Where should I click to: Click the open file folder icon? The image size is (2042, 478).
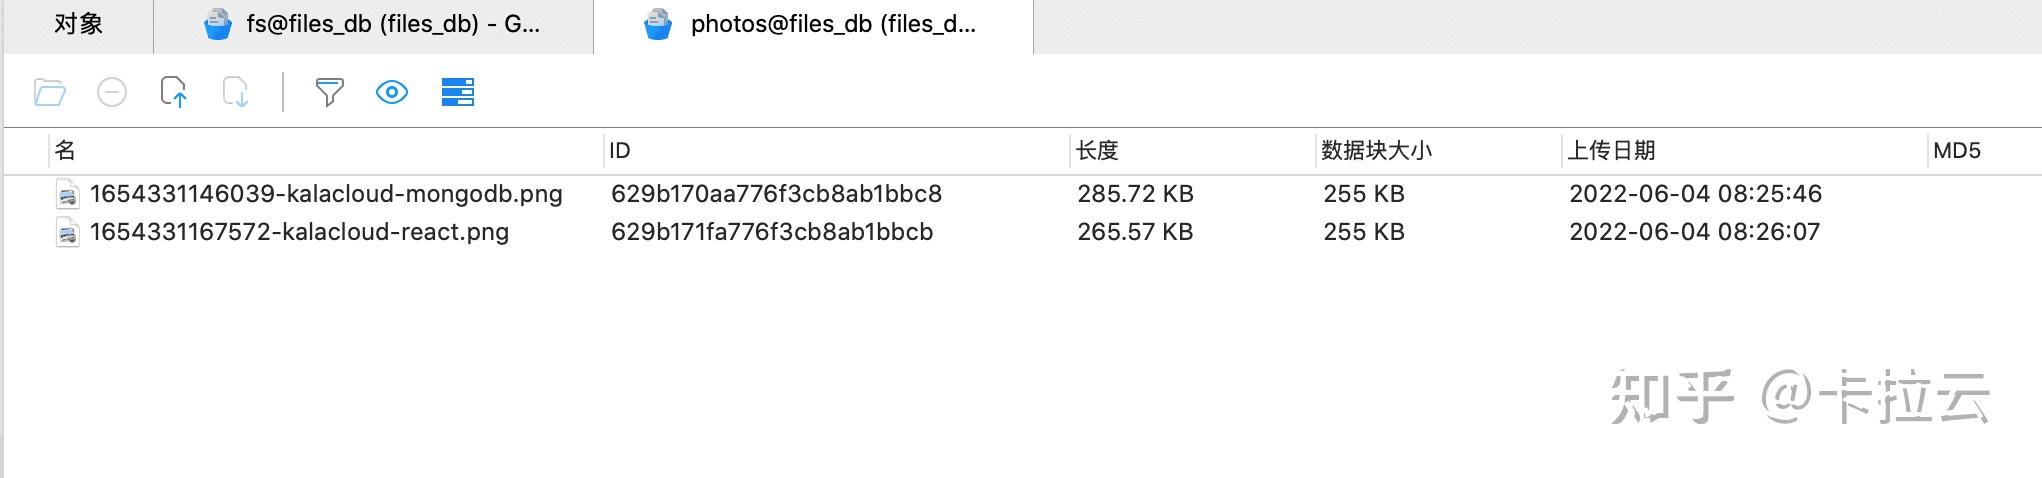pos(50,93)
